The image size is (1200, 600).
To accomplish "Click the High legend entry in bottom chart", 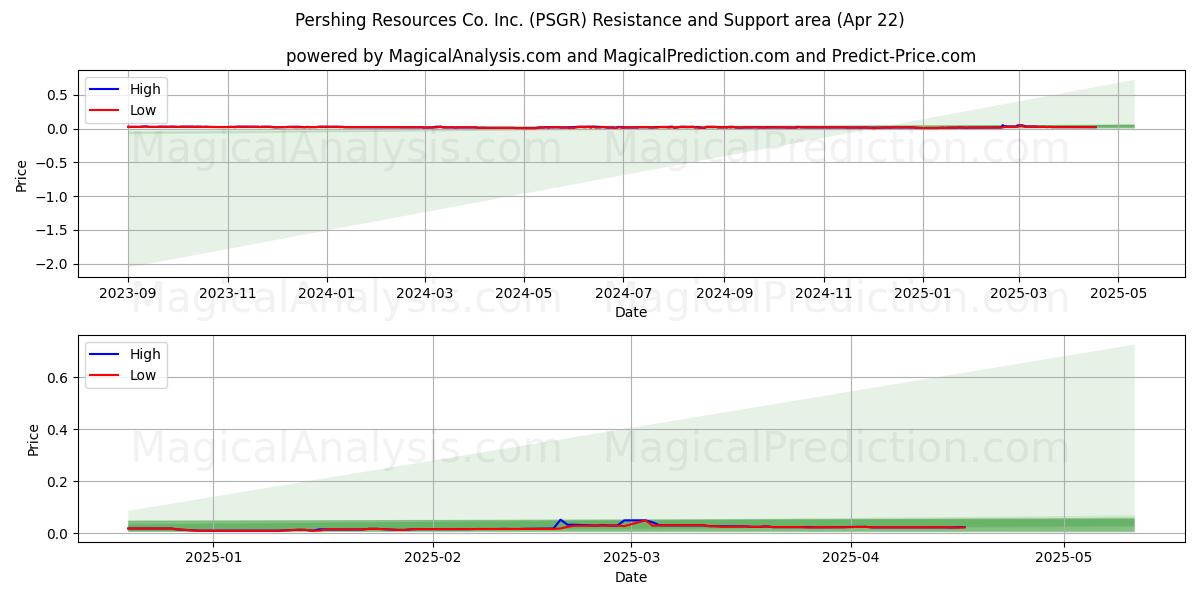I will pyautogui.click(x=126, y=354).
